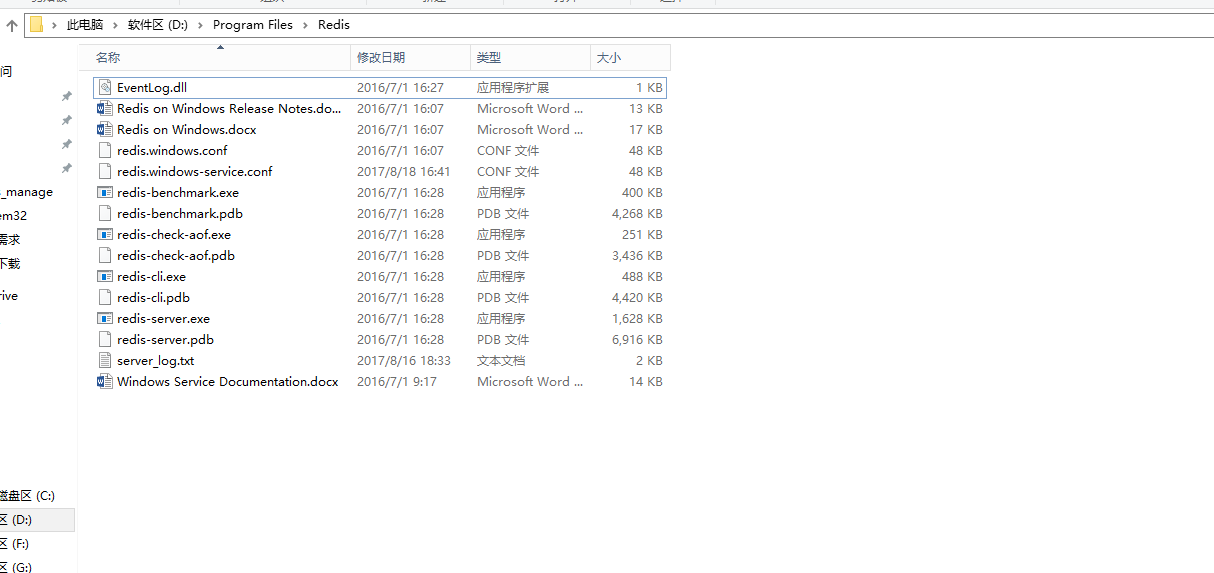Screen dimensions: 1214x573
Task: Click the file name redis.windows-service.conf
Action: tap(194, 172)
